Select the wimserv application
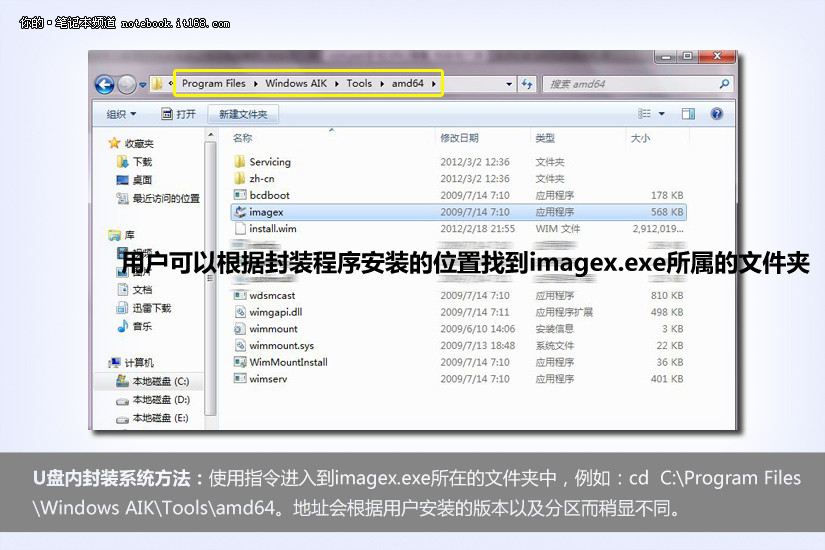This screenshot has height=550, width=825. click(268, 379)
